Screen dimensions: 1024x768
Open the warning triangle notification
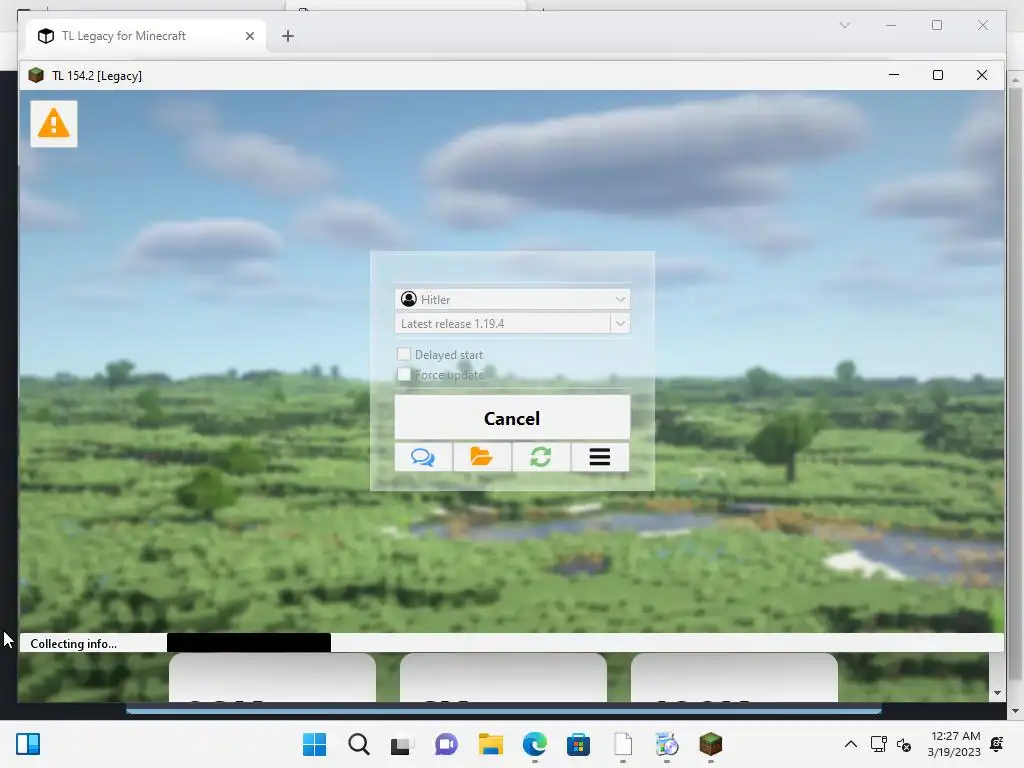pyautogui.click(x=54, y=123)
